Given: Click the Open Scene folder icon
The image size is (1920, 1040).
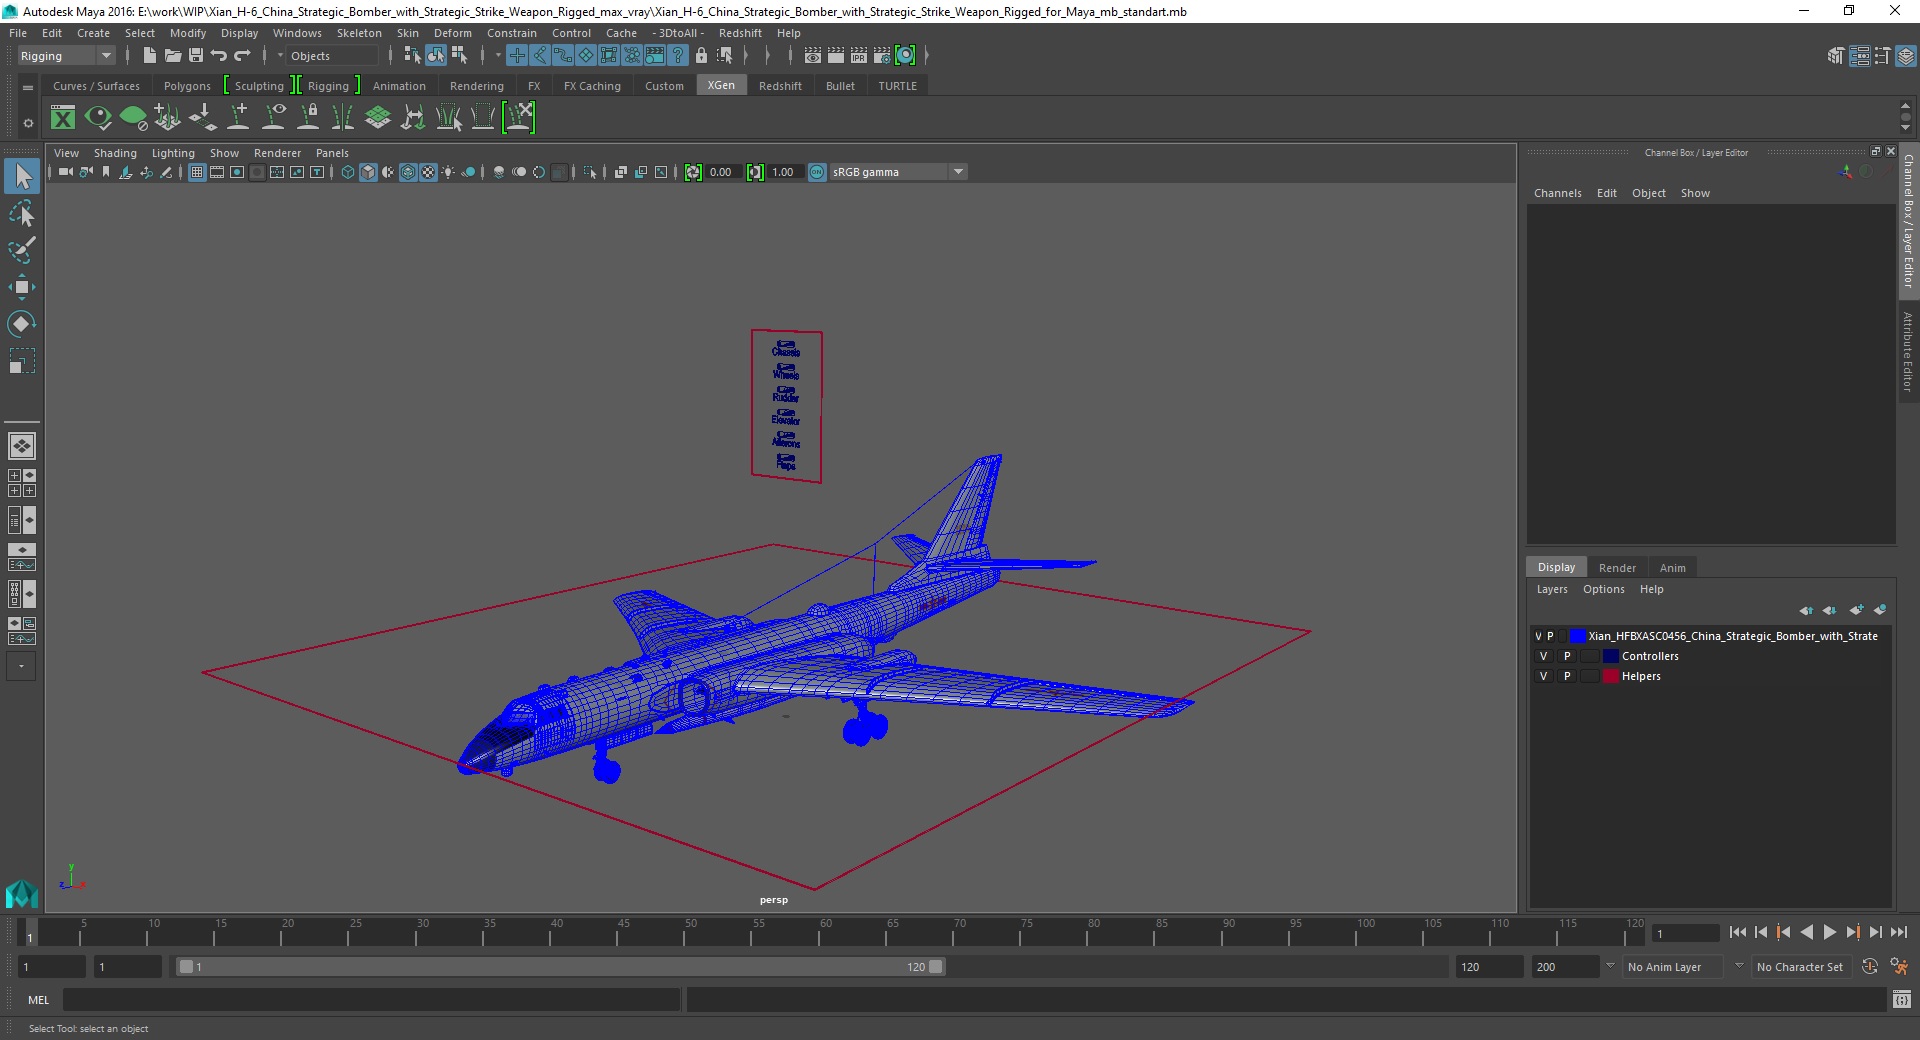Looking at the screenshot, I should point(172,56).
